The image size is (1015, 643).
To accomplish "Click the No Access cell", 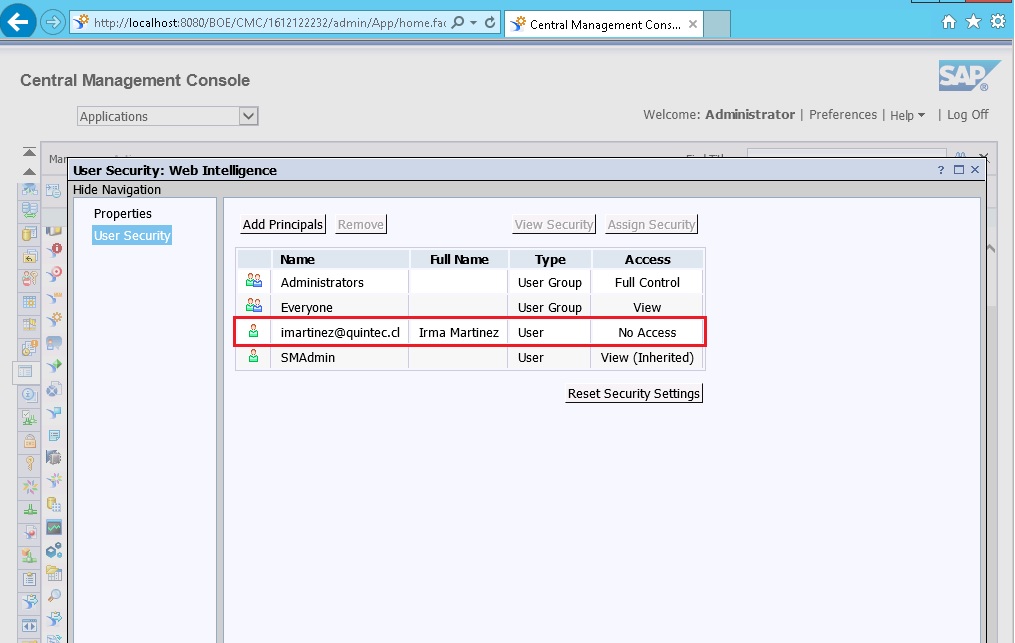I will [x=647, y=332].
